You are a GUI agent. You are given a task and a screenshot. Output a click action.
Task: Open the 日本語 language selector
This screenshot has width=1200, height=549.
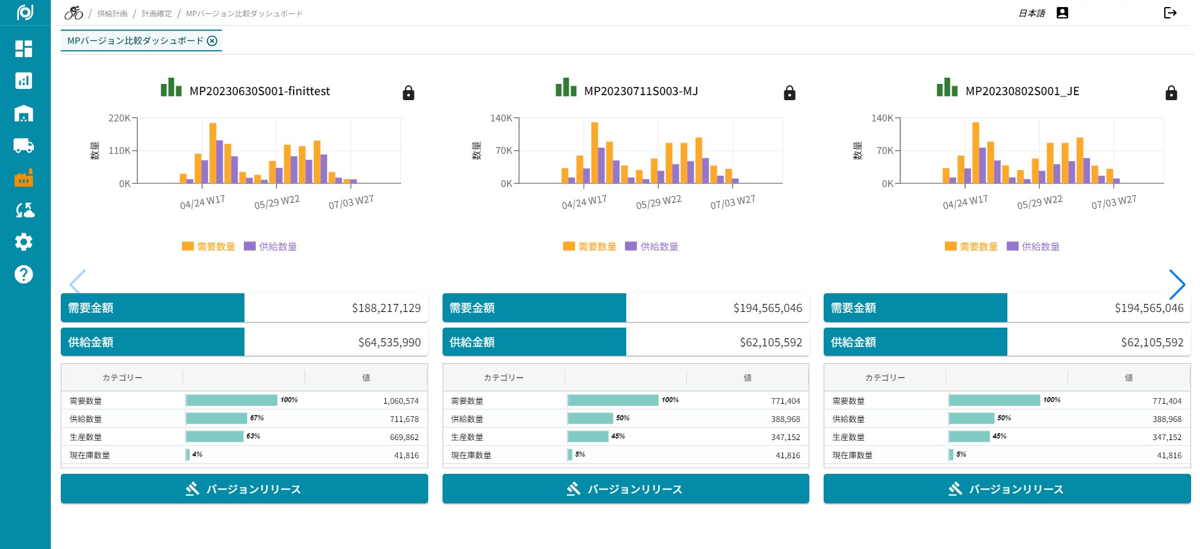(1031, 13)
